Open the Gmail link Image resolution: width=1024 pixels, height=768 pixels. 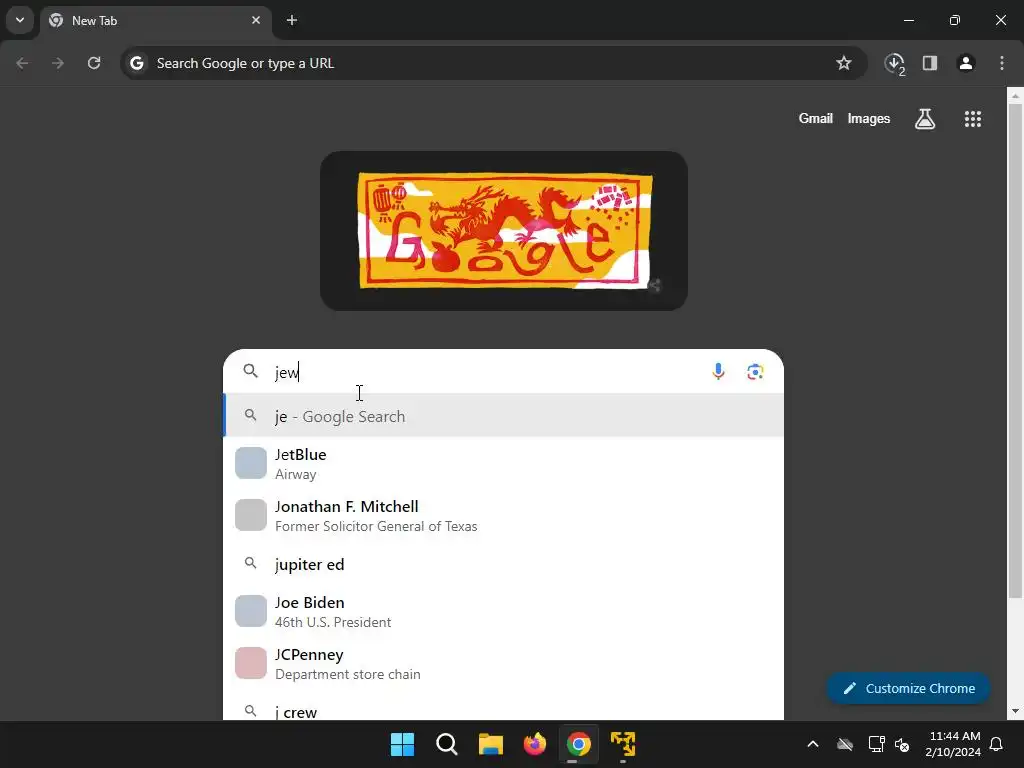[x=816, y=118]
